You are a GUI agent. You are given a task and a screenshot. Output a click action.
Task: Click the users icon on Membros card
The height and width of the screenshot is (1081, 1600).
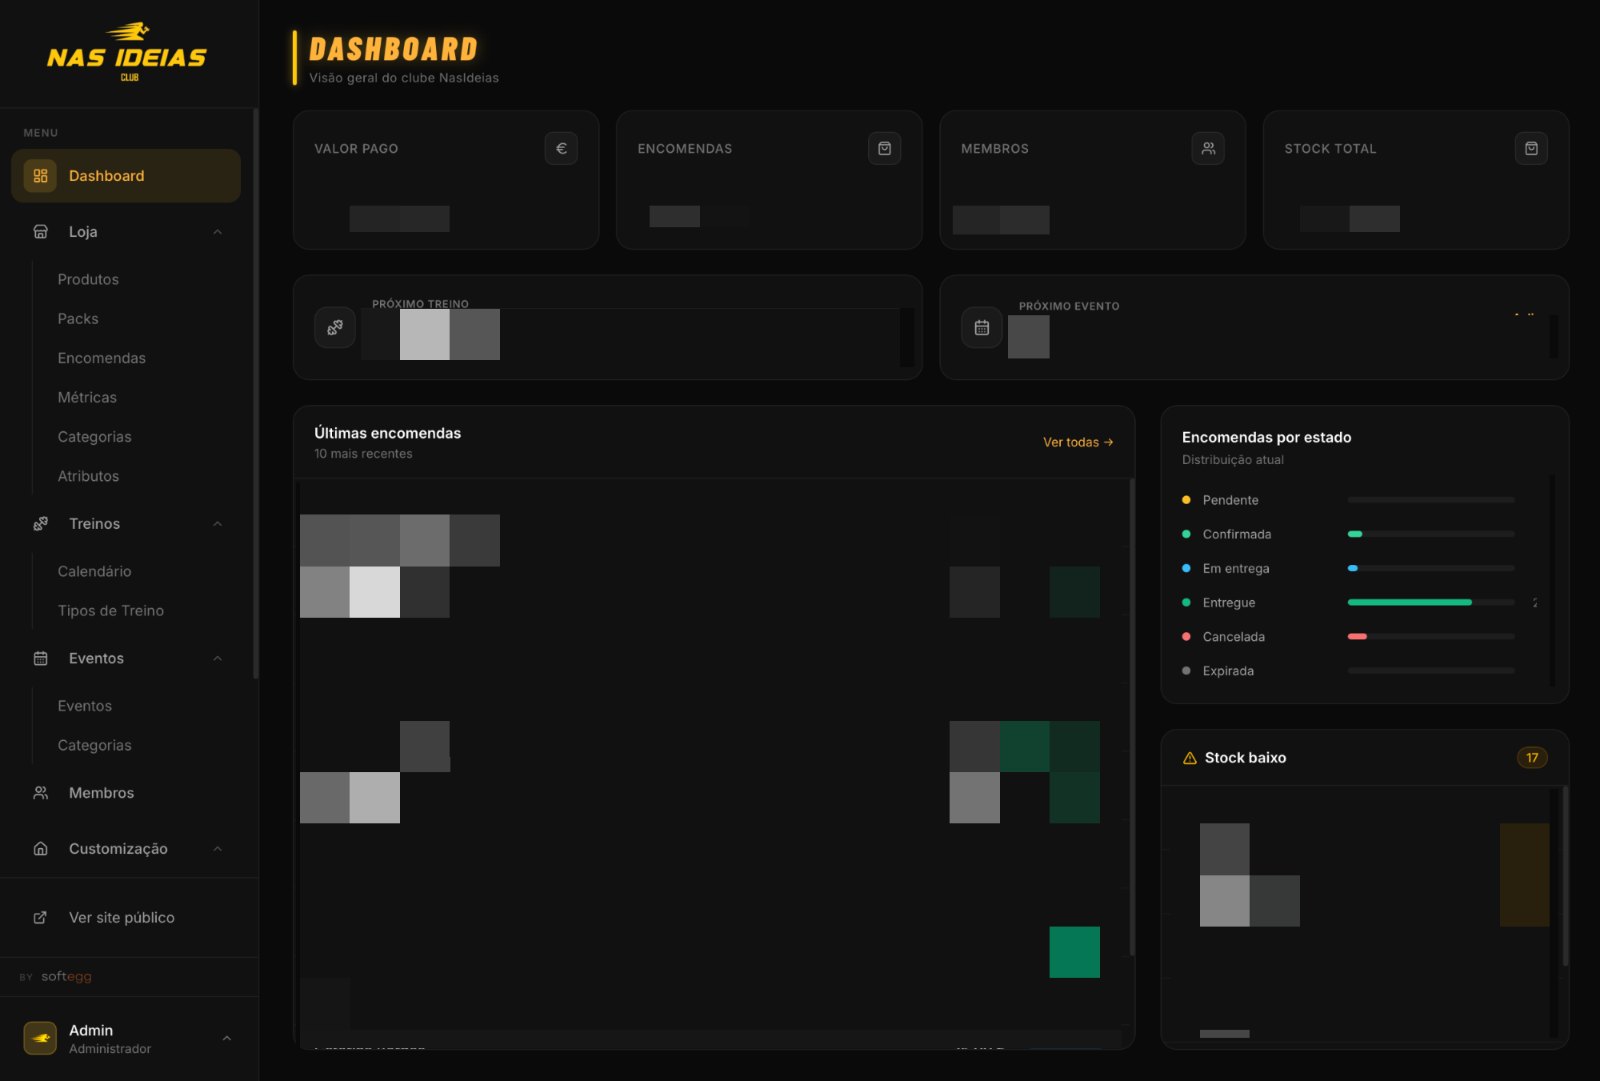1208,148
